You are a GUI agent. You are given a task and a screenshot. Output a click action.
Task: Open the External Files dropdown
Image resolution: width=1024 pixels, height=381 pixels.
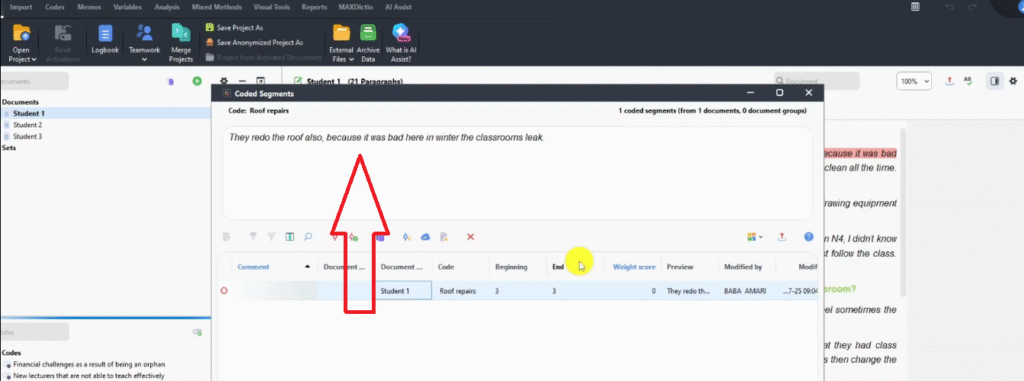pyautogui.click(x=341, y=43)
